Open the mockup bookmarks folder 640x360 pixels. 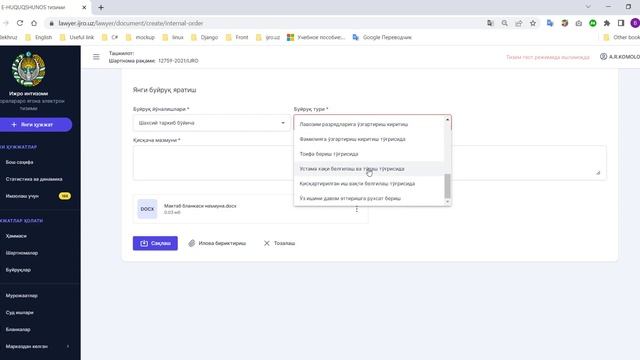[x=140, y=37]
